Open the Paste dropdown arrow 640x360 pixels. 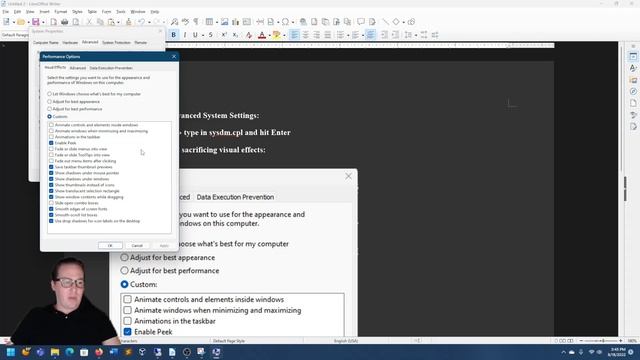tap(118, 22)
